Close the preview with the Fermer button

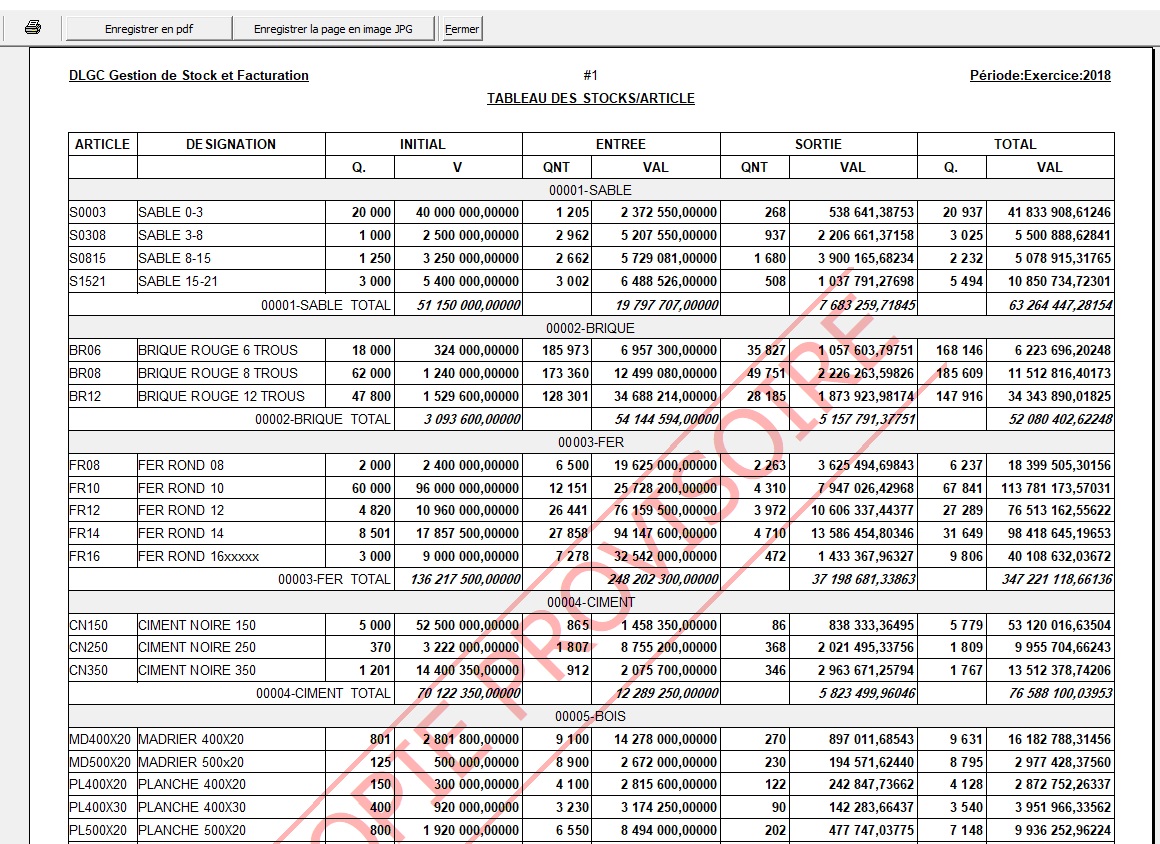[x=462, y=29]
